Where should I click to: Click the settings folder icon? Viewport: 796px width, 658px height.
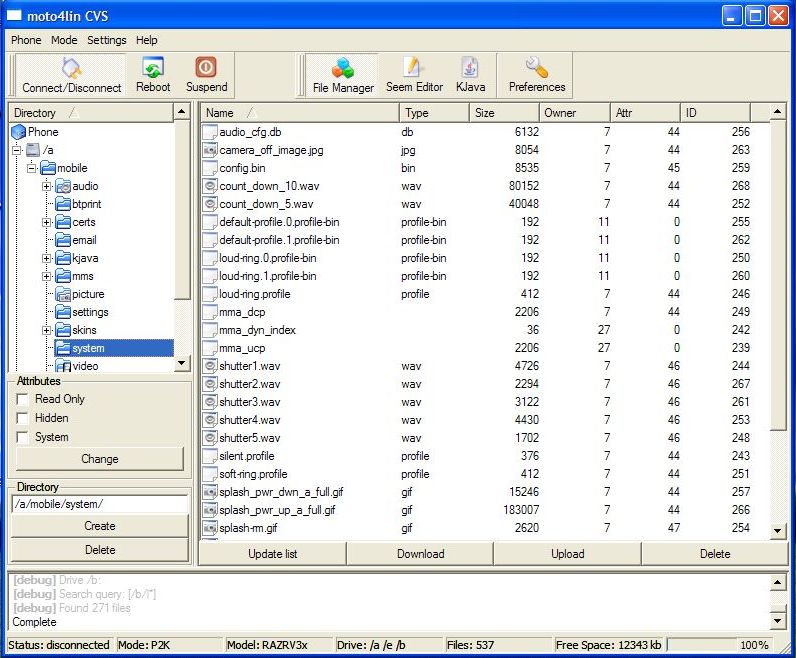[x=63, y=312]
